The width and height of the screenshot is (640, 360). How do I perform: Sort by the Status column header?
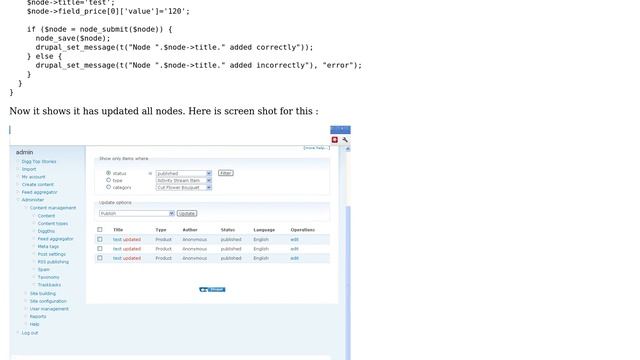coord(228,230)
